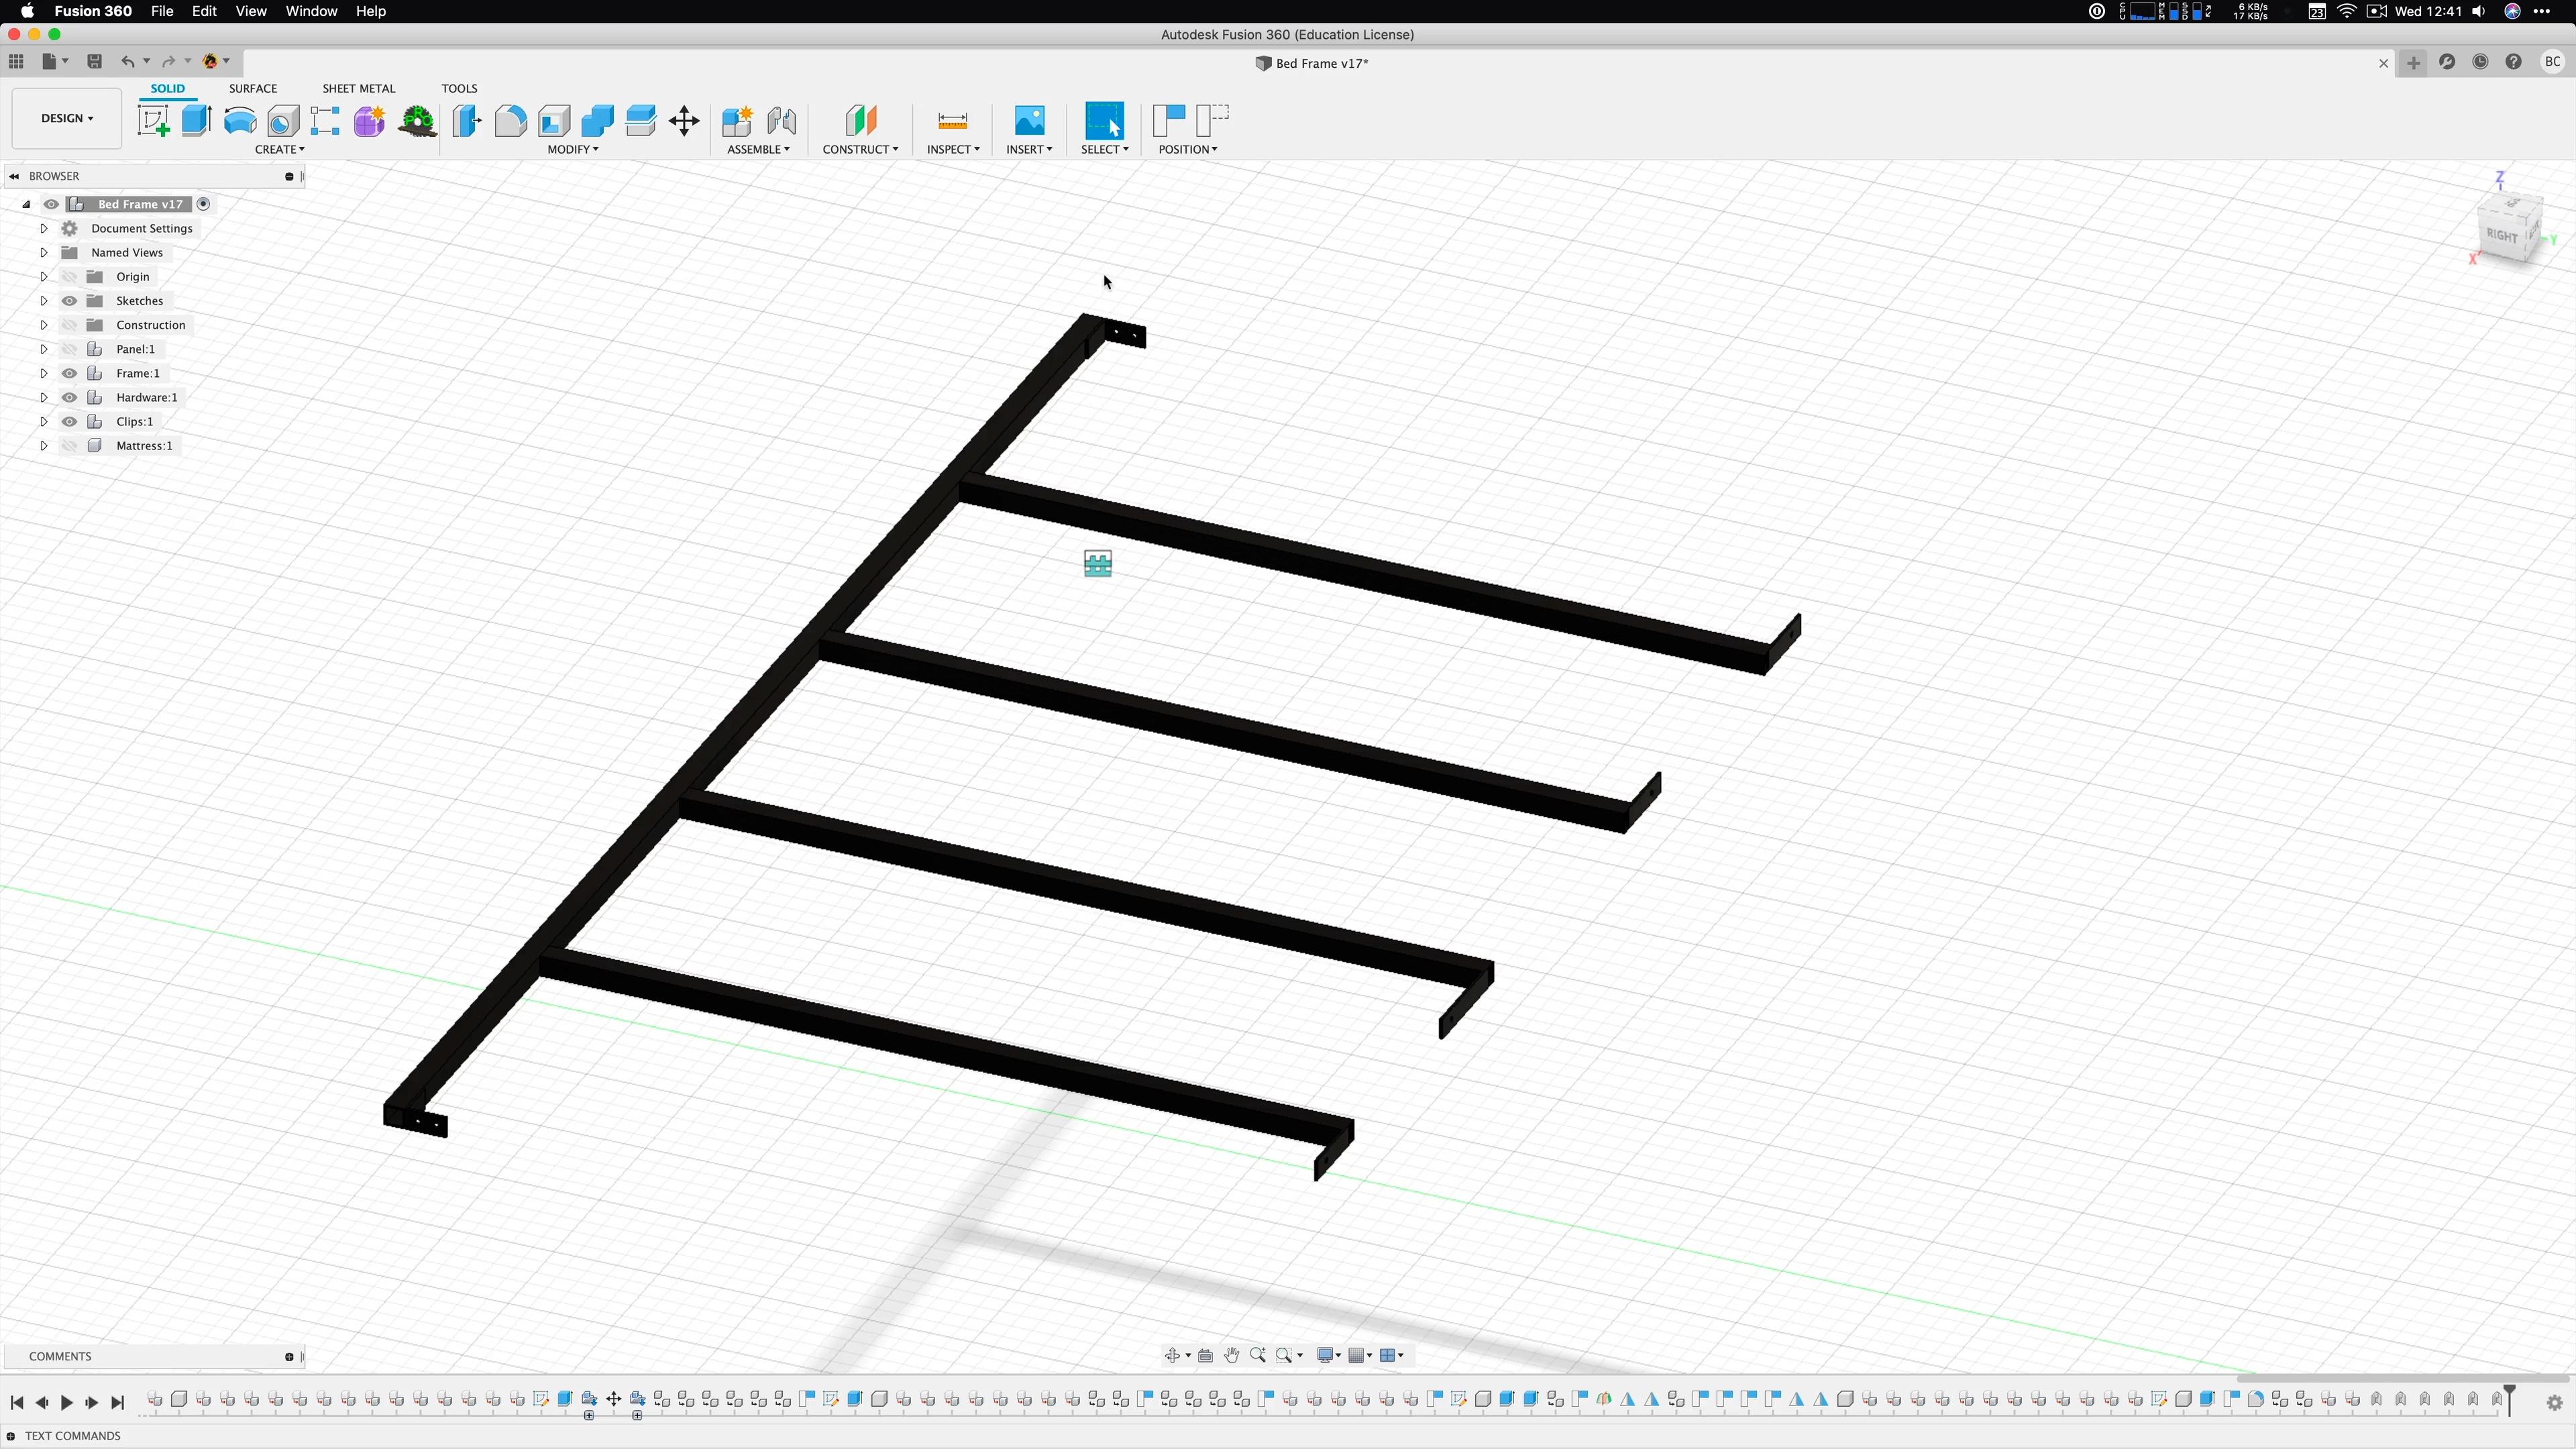Image resolution: width=2576 pixels, height=1449 pixels.
Task: Show the hidden Mattress:1 component
Action: pyautogui.click(x=69, y=446)
